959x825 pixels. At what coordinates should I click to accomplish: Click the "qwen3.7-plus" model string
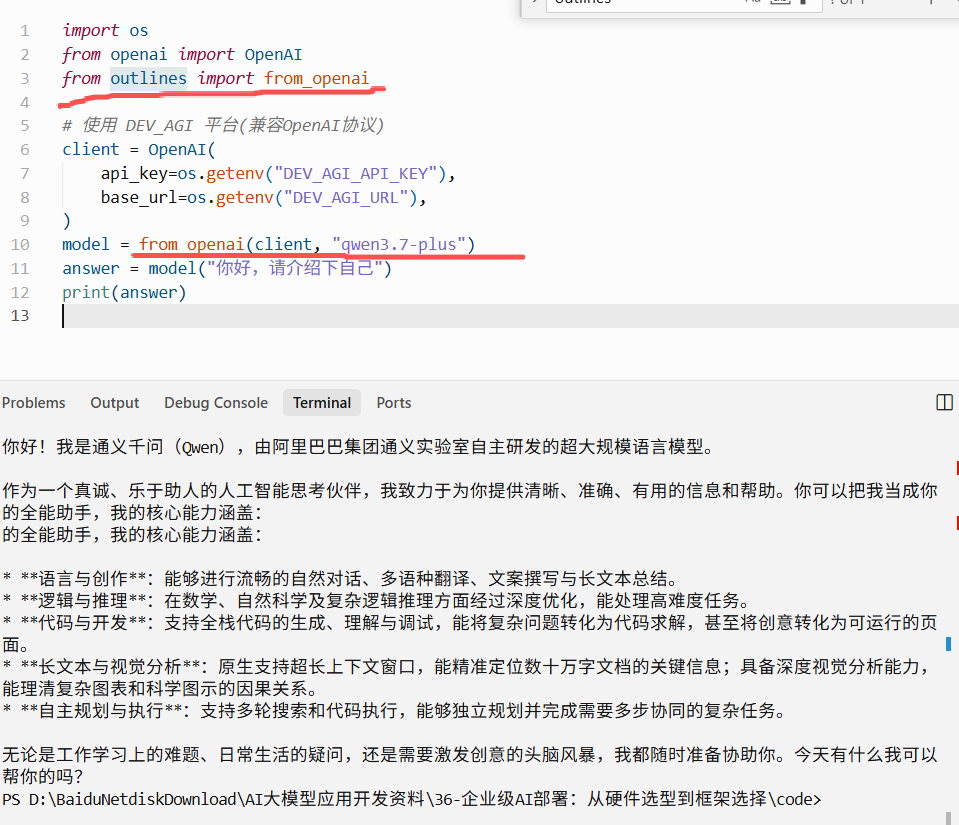point(399,245)
